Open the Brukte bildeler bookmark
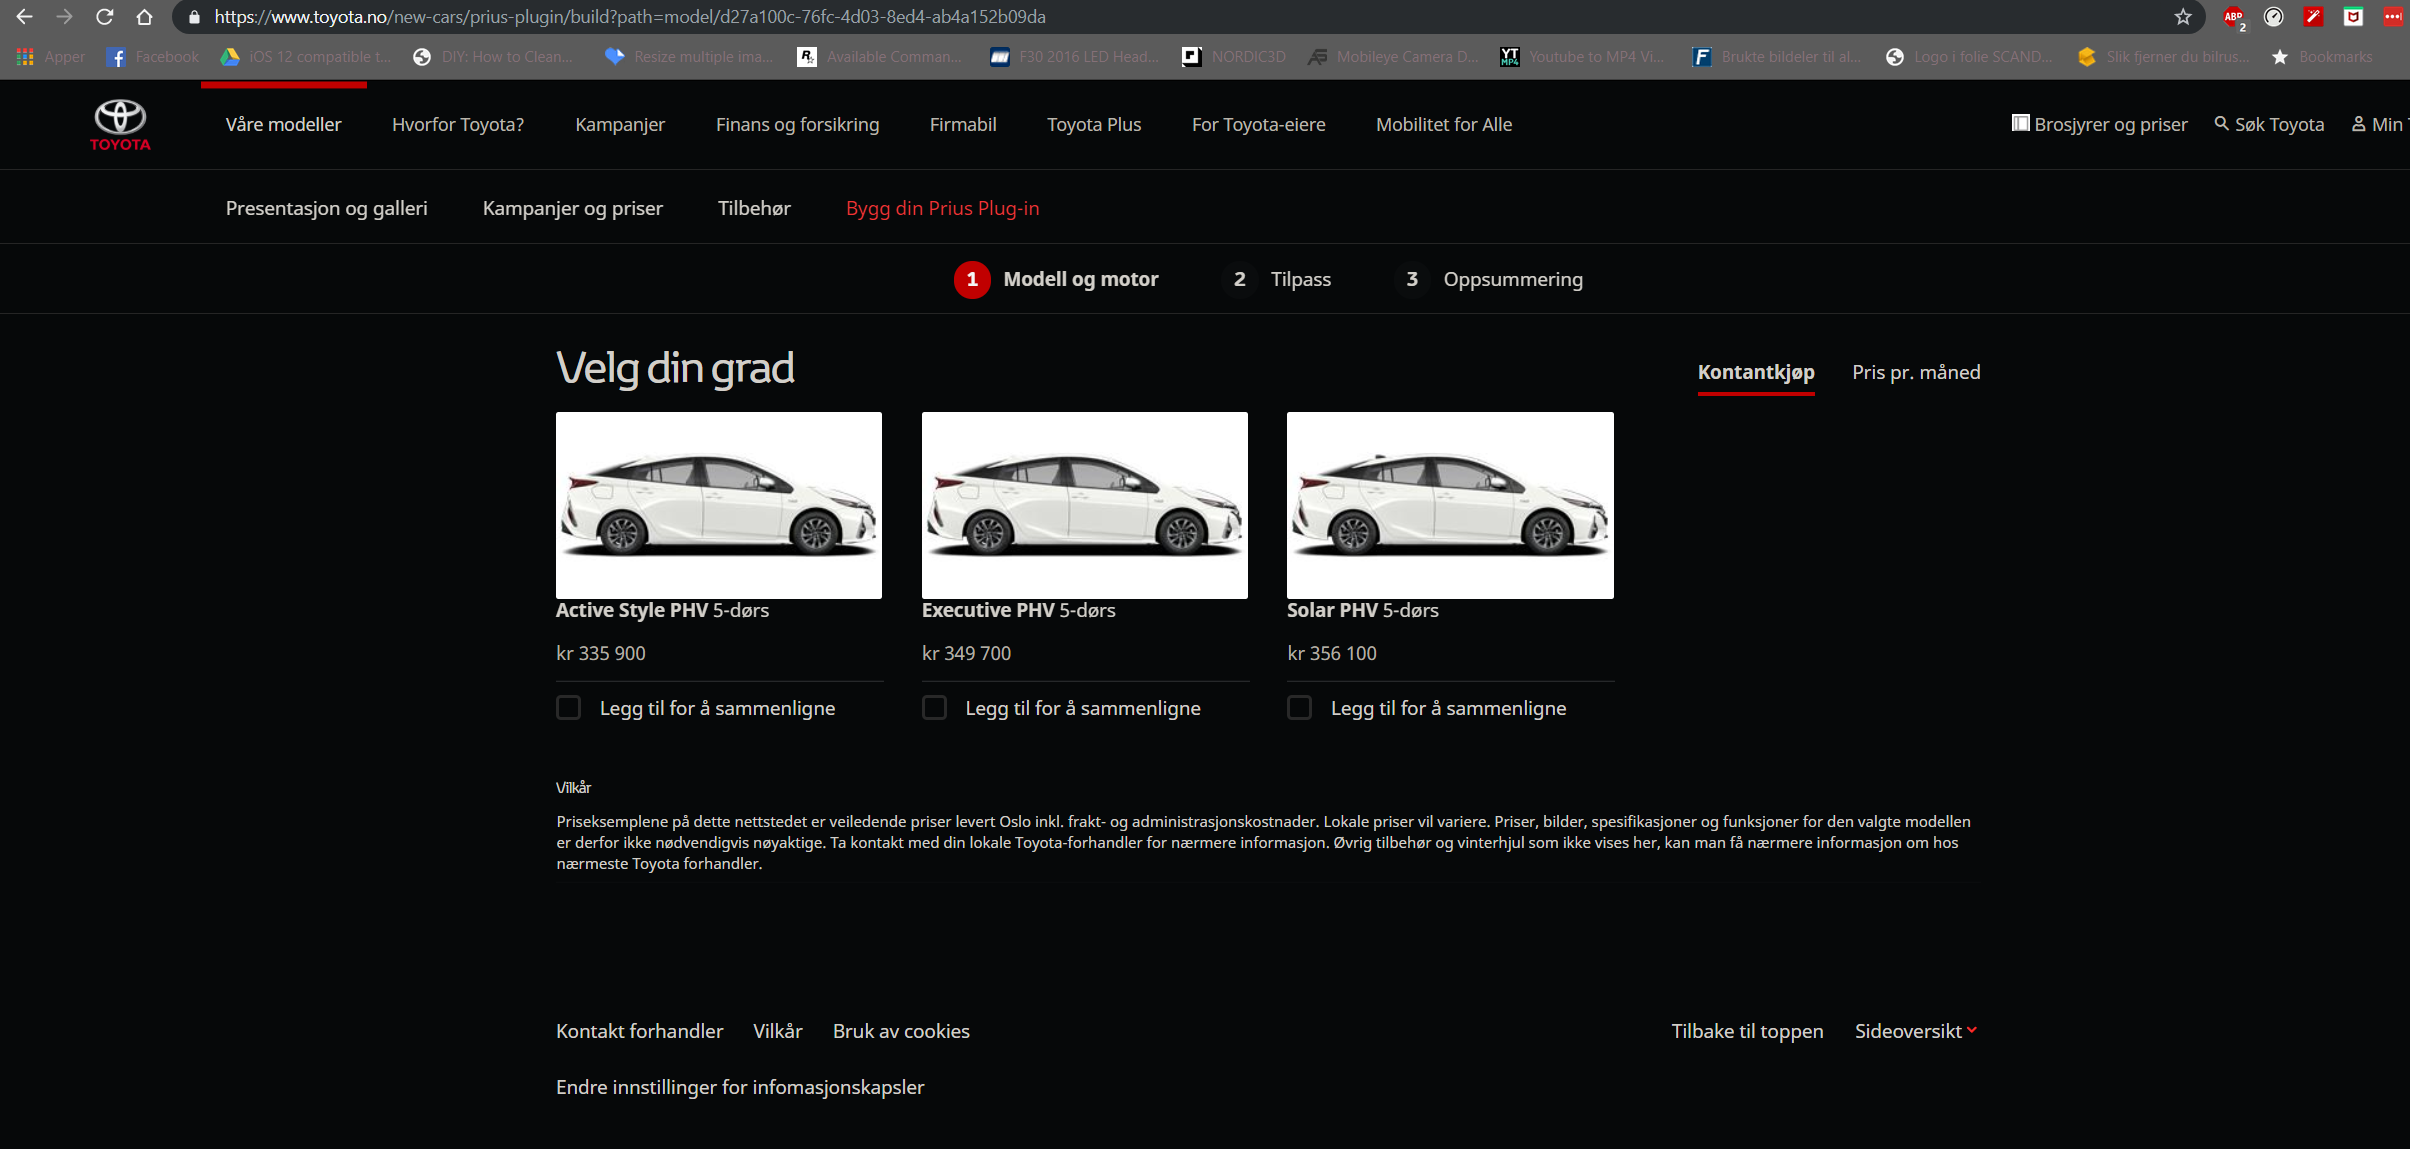Screen dimensions: 2410x1149 click(x=1777, y=57)
